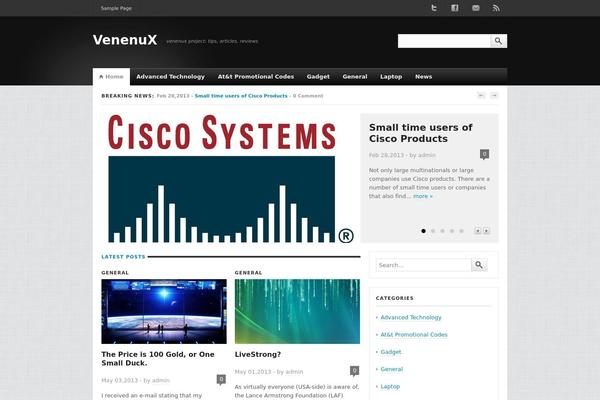The width and height of the screenshot is (600, 400).
Task: Open breaking news Cisco Products link
Action: pos(241,96)
